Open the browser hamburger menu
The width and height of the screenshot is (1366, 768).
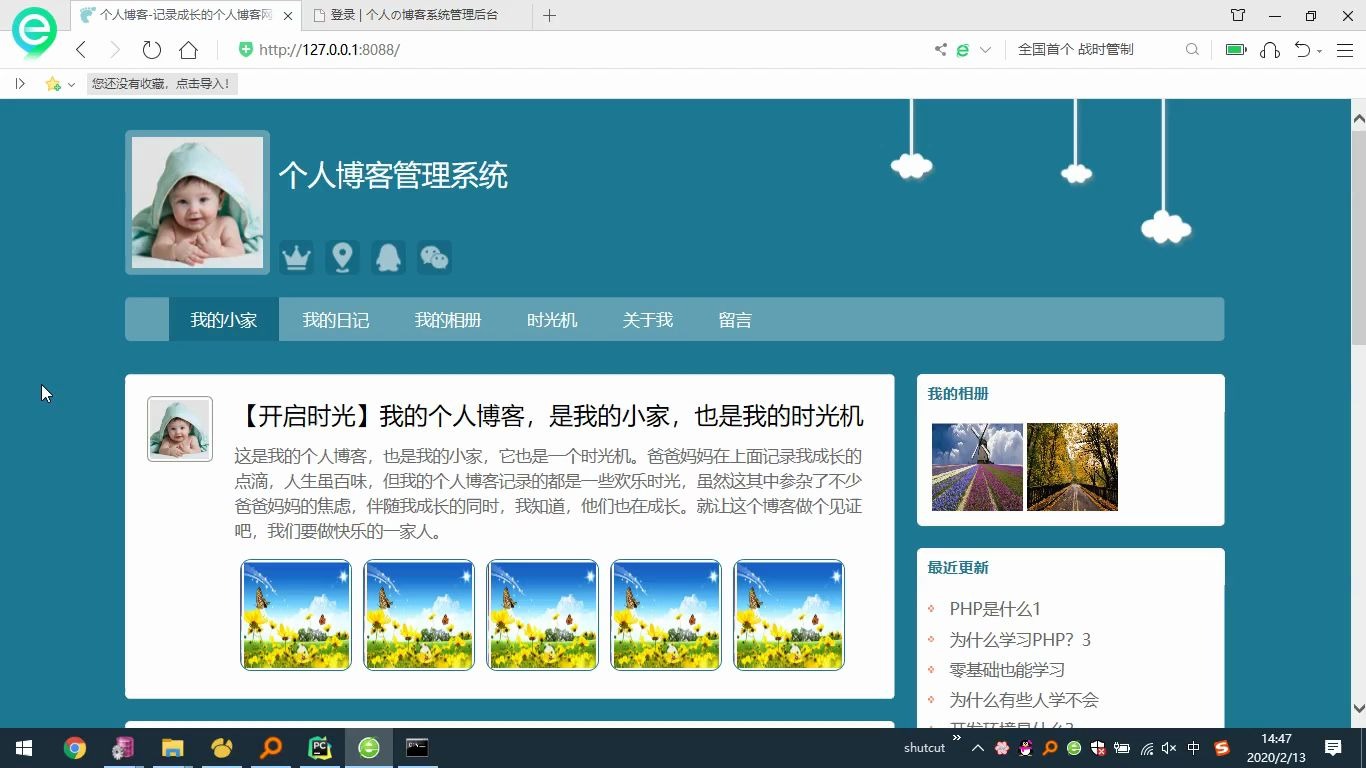(x=1345, y=49)
